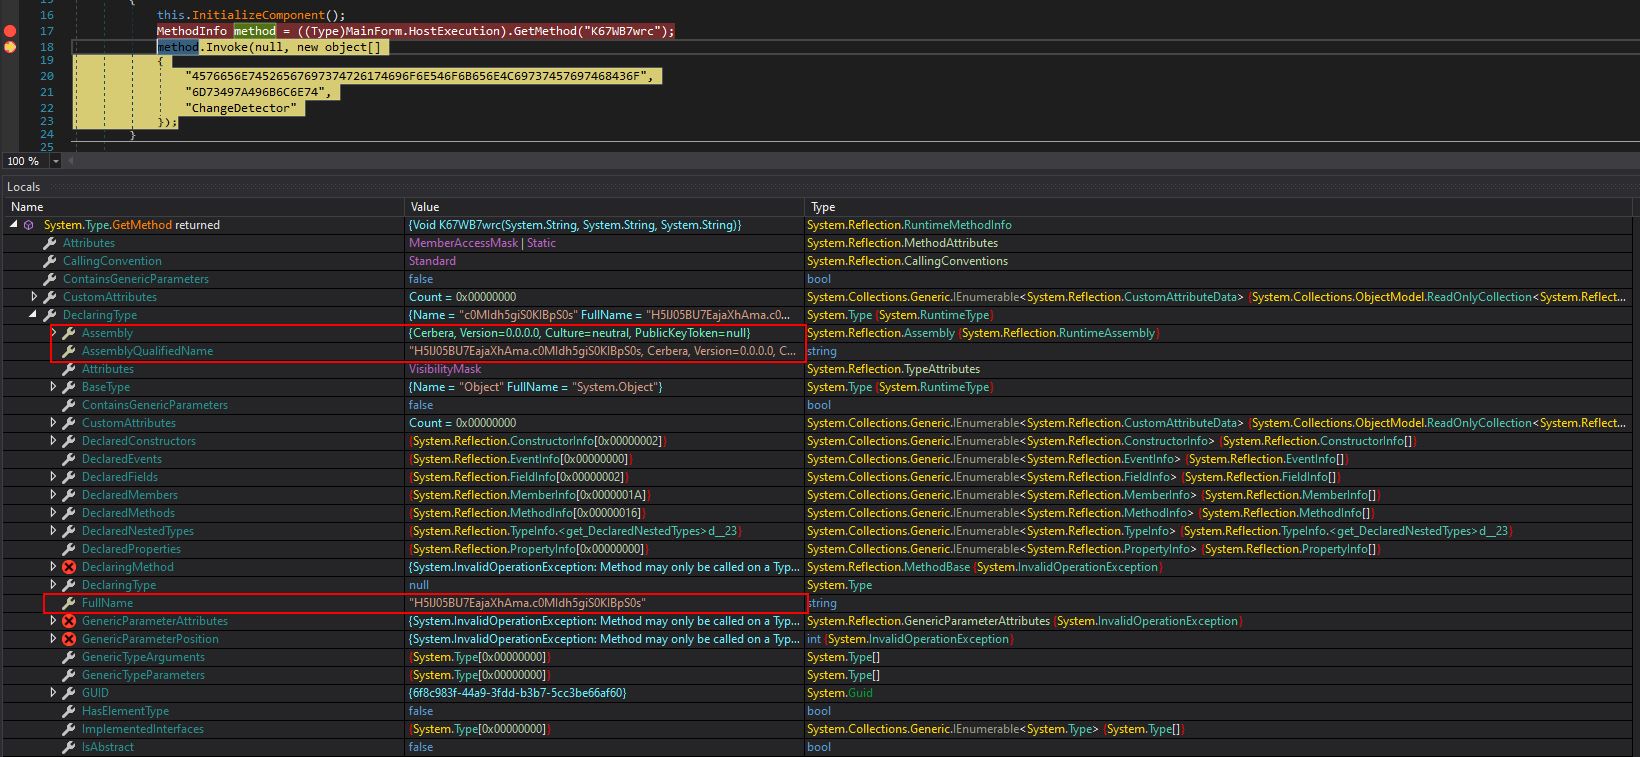Viewport: 1640px width, 757px height.
Task: Click the wrench icon next to HasElementType
Action: click(68, 711)
